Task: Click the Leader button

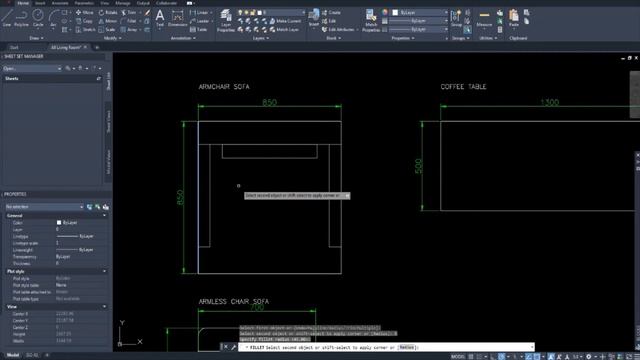Action: tap(200, 21)
